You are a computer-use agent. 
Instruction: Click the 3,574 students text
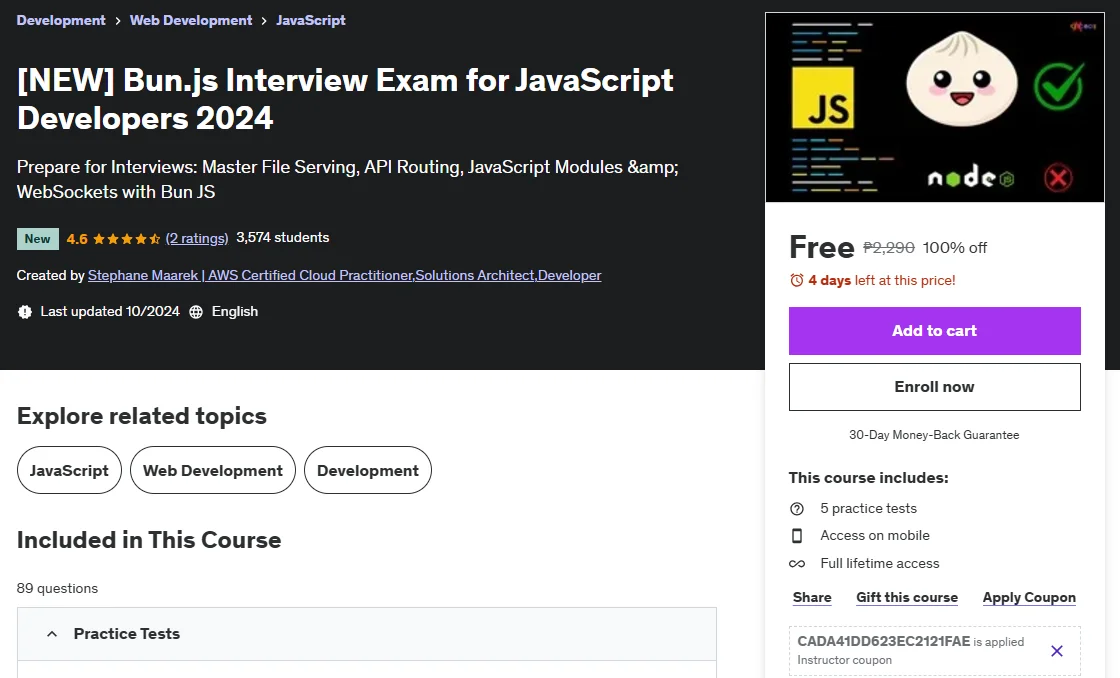(x=283, y=237)
